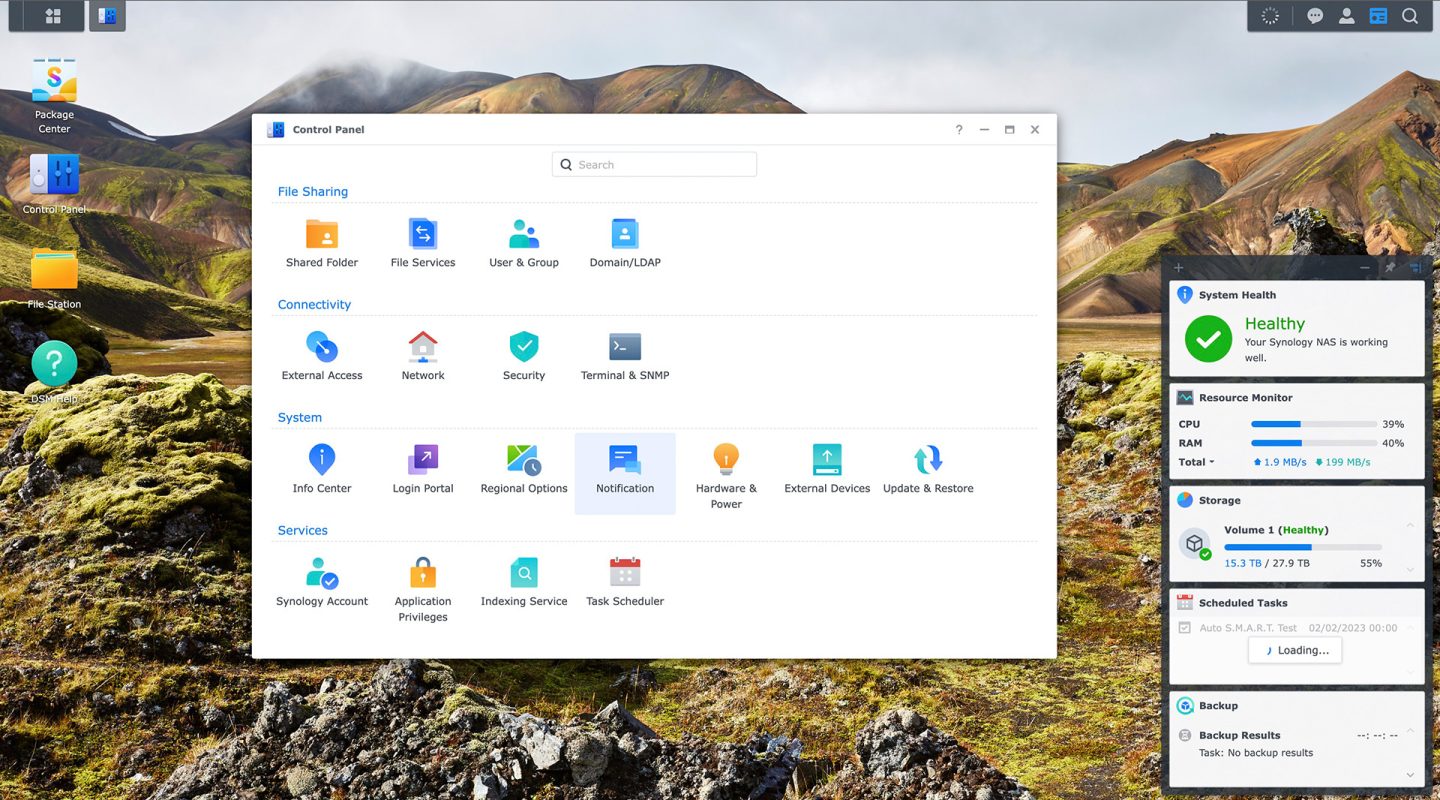This screenshot has height=800, width=1440.
Task: Click the Control Panel help question mark button
Action: pos(958,130)
